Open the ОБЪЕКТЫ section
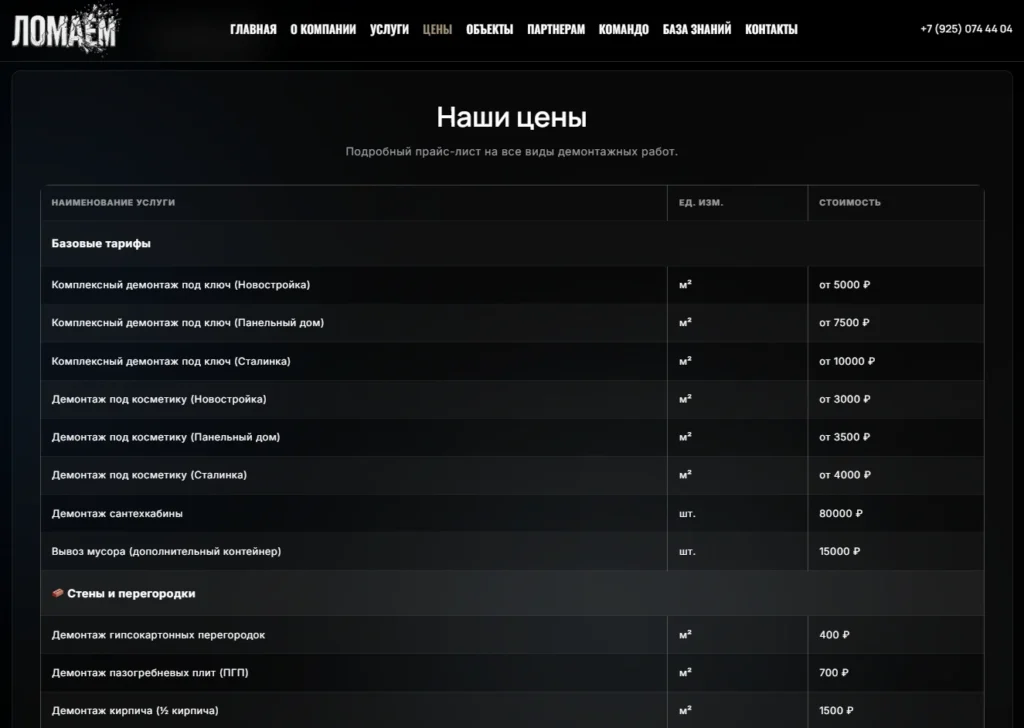This screenshot has height=728, width=1024. [490, 29]
